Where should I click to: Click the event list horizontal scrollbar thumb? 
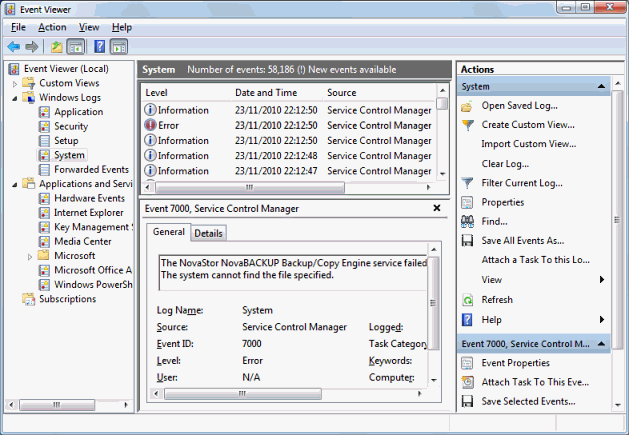[x=250, y=187]
